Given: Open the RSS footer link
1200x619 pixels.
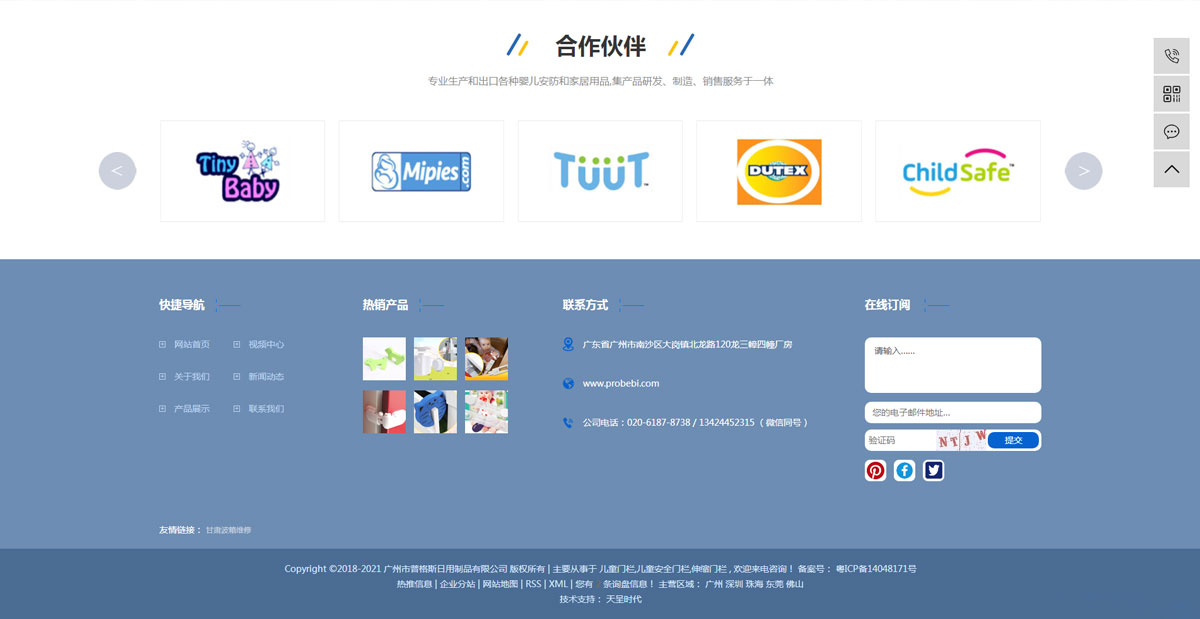Looking at the screenshot, I should [x=533, y=584].
